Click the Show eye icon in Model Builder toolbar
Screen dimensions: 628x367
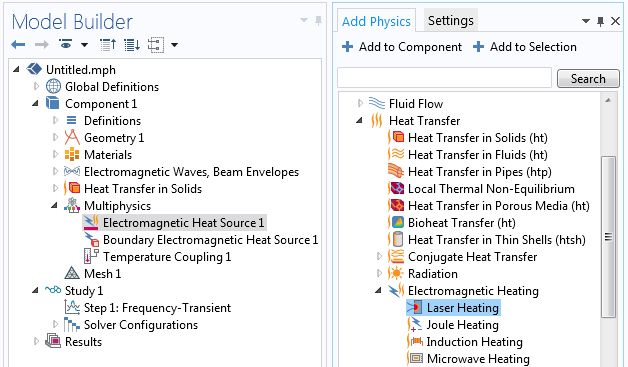point(66,44)
